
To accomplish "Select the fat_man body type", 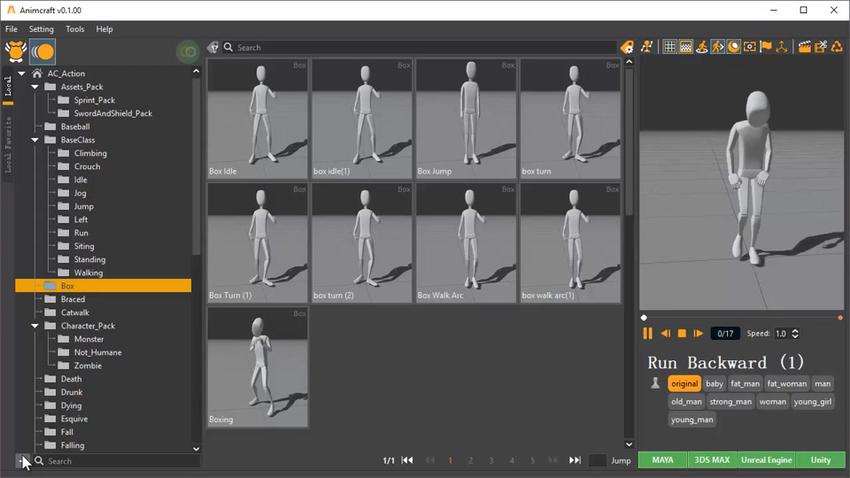I will [x=745, y=383].
